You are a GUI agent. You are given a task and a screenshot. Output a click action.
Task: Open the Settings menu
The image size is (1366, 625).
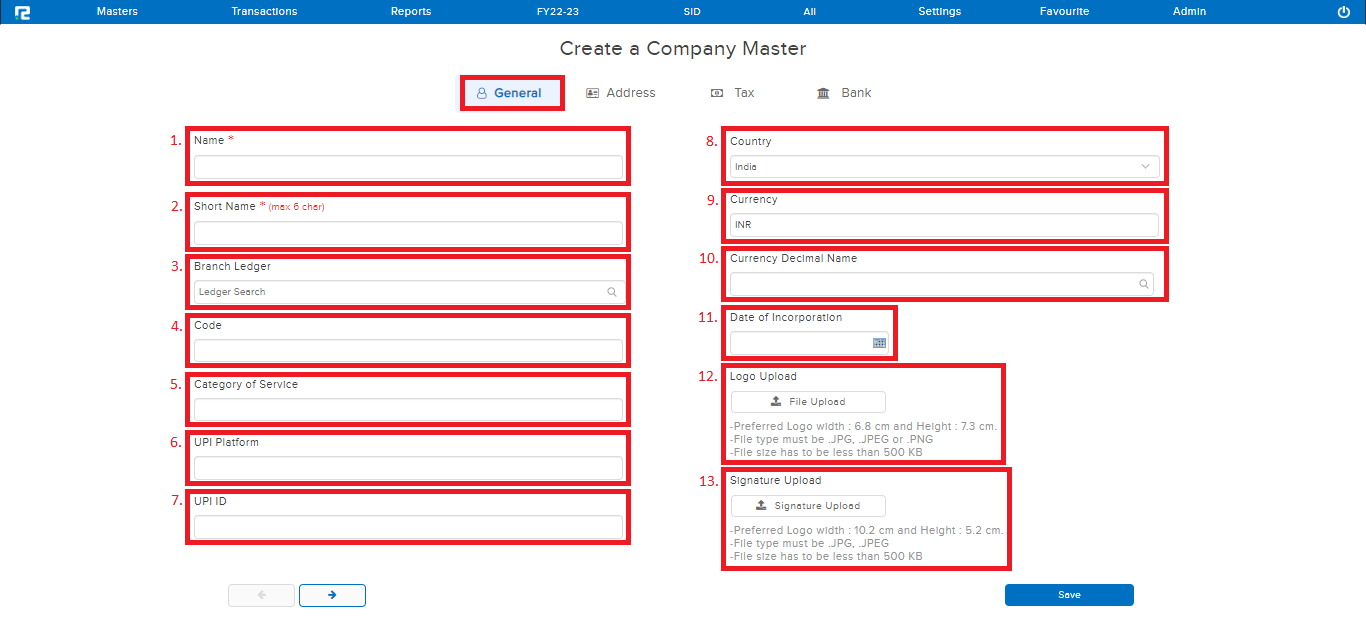point(939,12)
